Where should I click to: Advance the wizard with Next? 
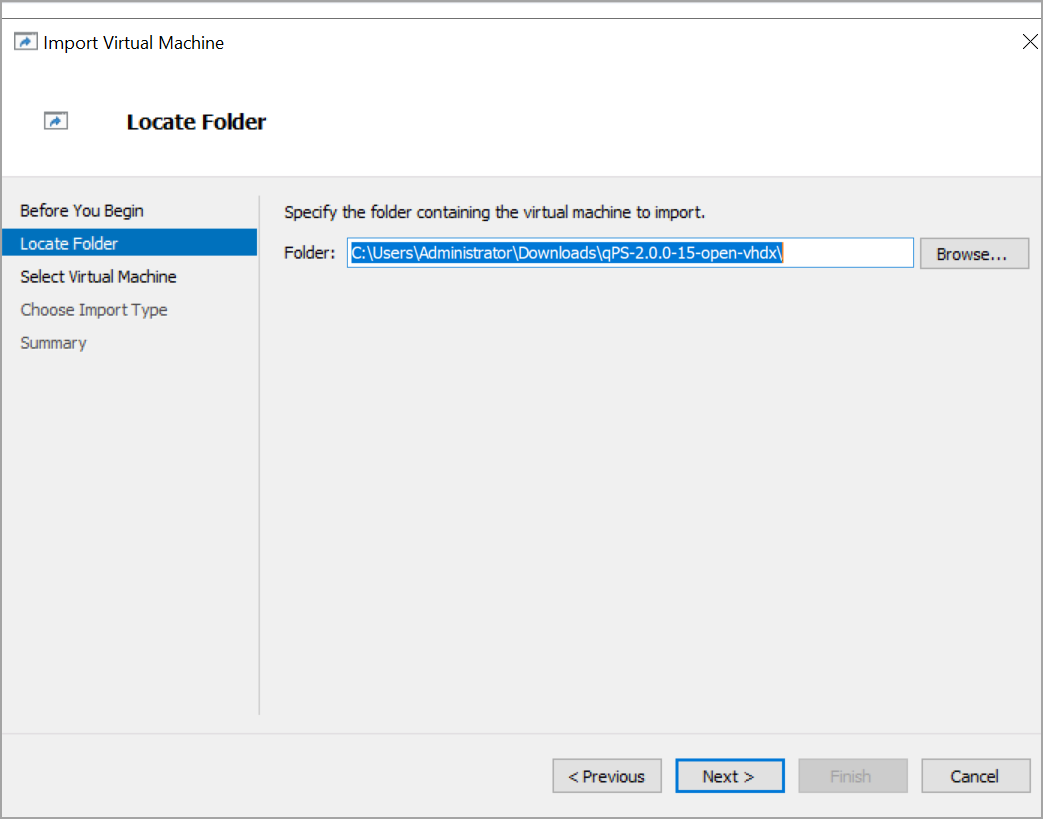[729, 775]
